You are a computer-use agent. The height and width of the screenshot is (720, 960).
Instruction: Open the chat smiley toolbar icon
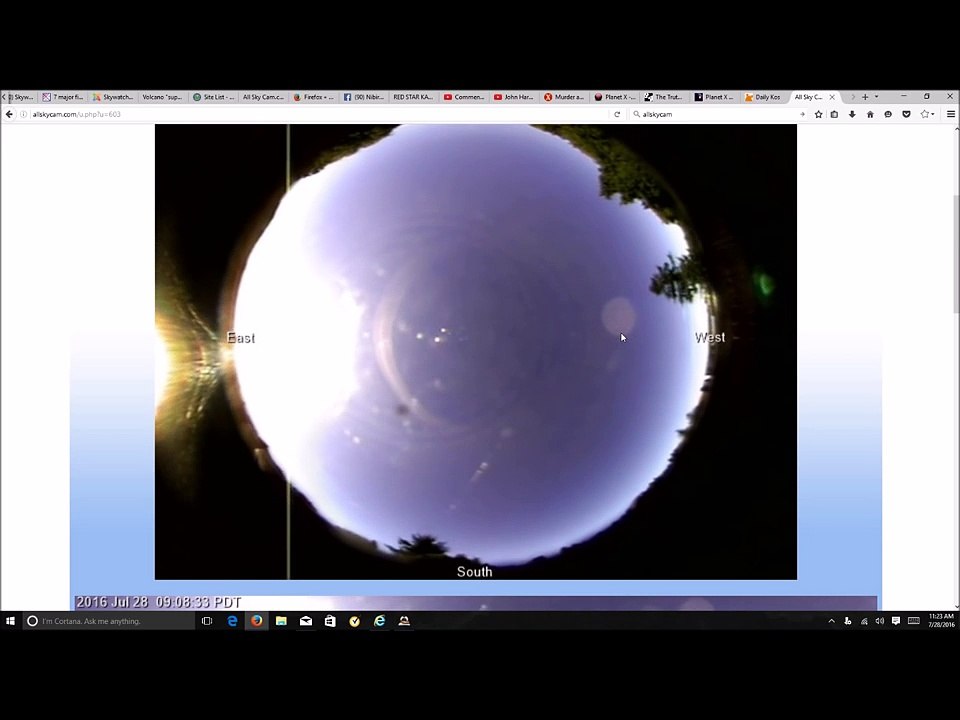888,114
